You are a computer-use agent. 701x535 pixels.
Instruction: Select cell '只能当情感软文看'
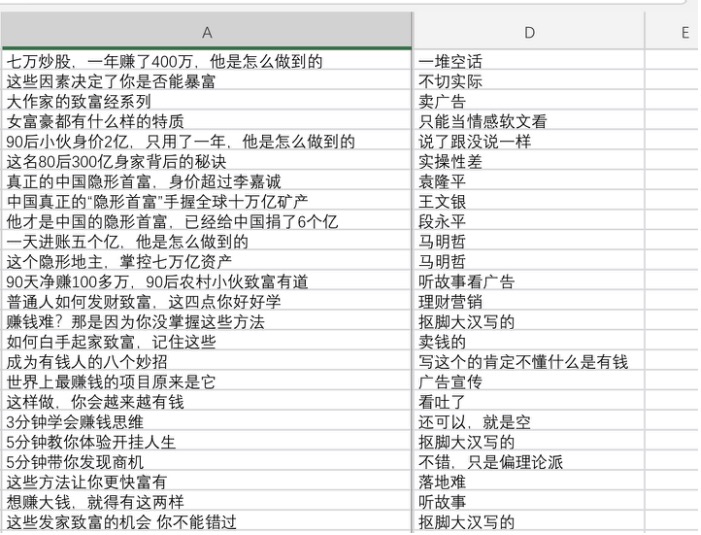pos(528,121)
